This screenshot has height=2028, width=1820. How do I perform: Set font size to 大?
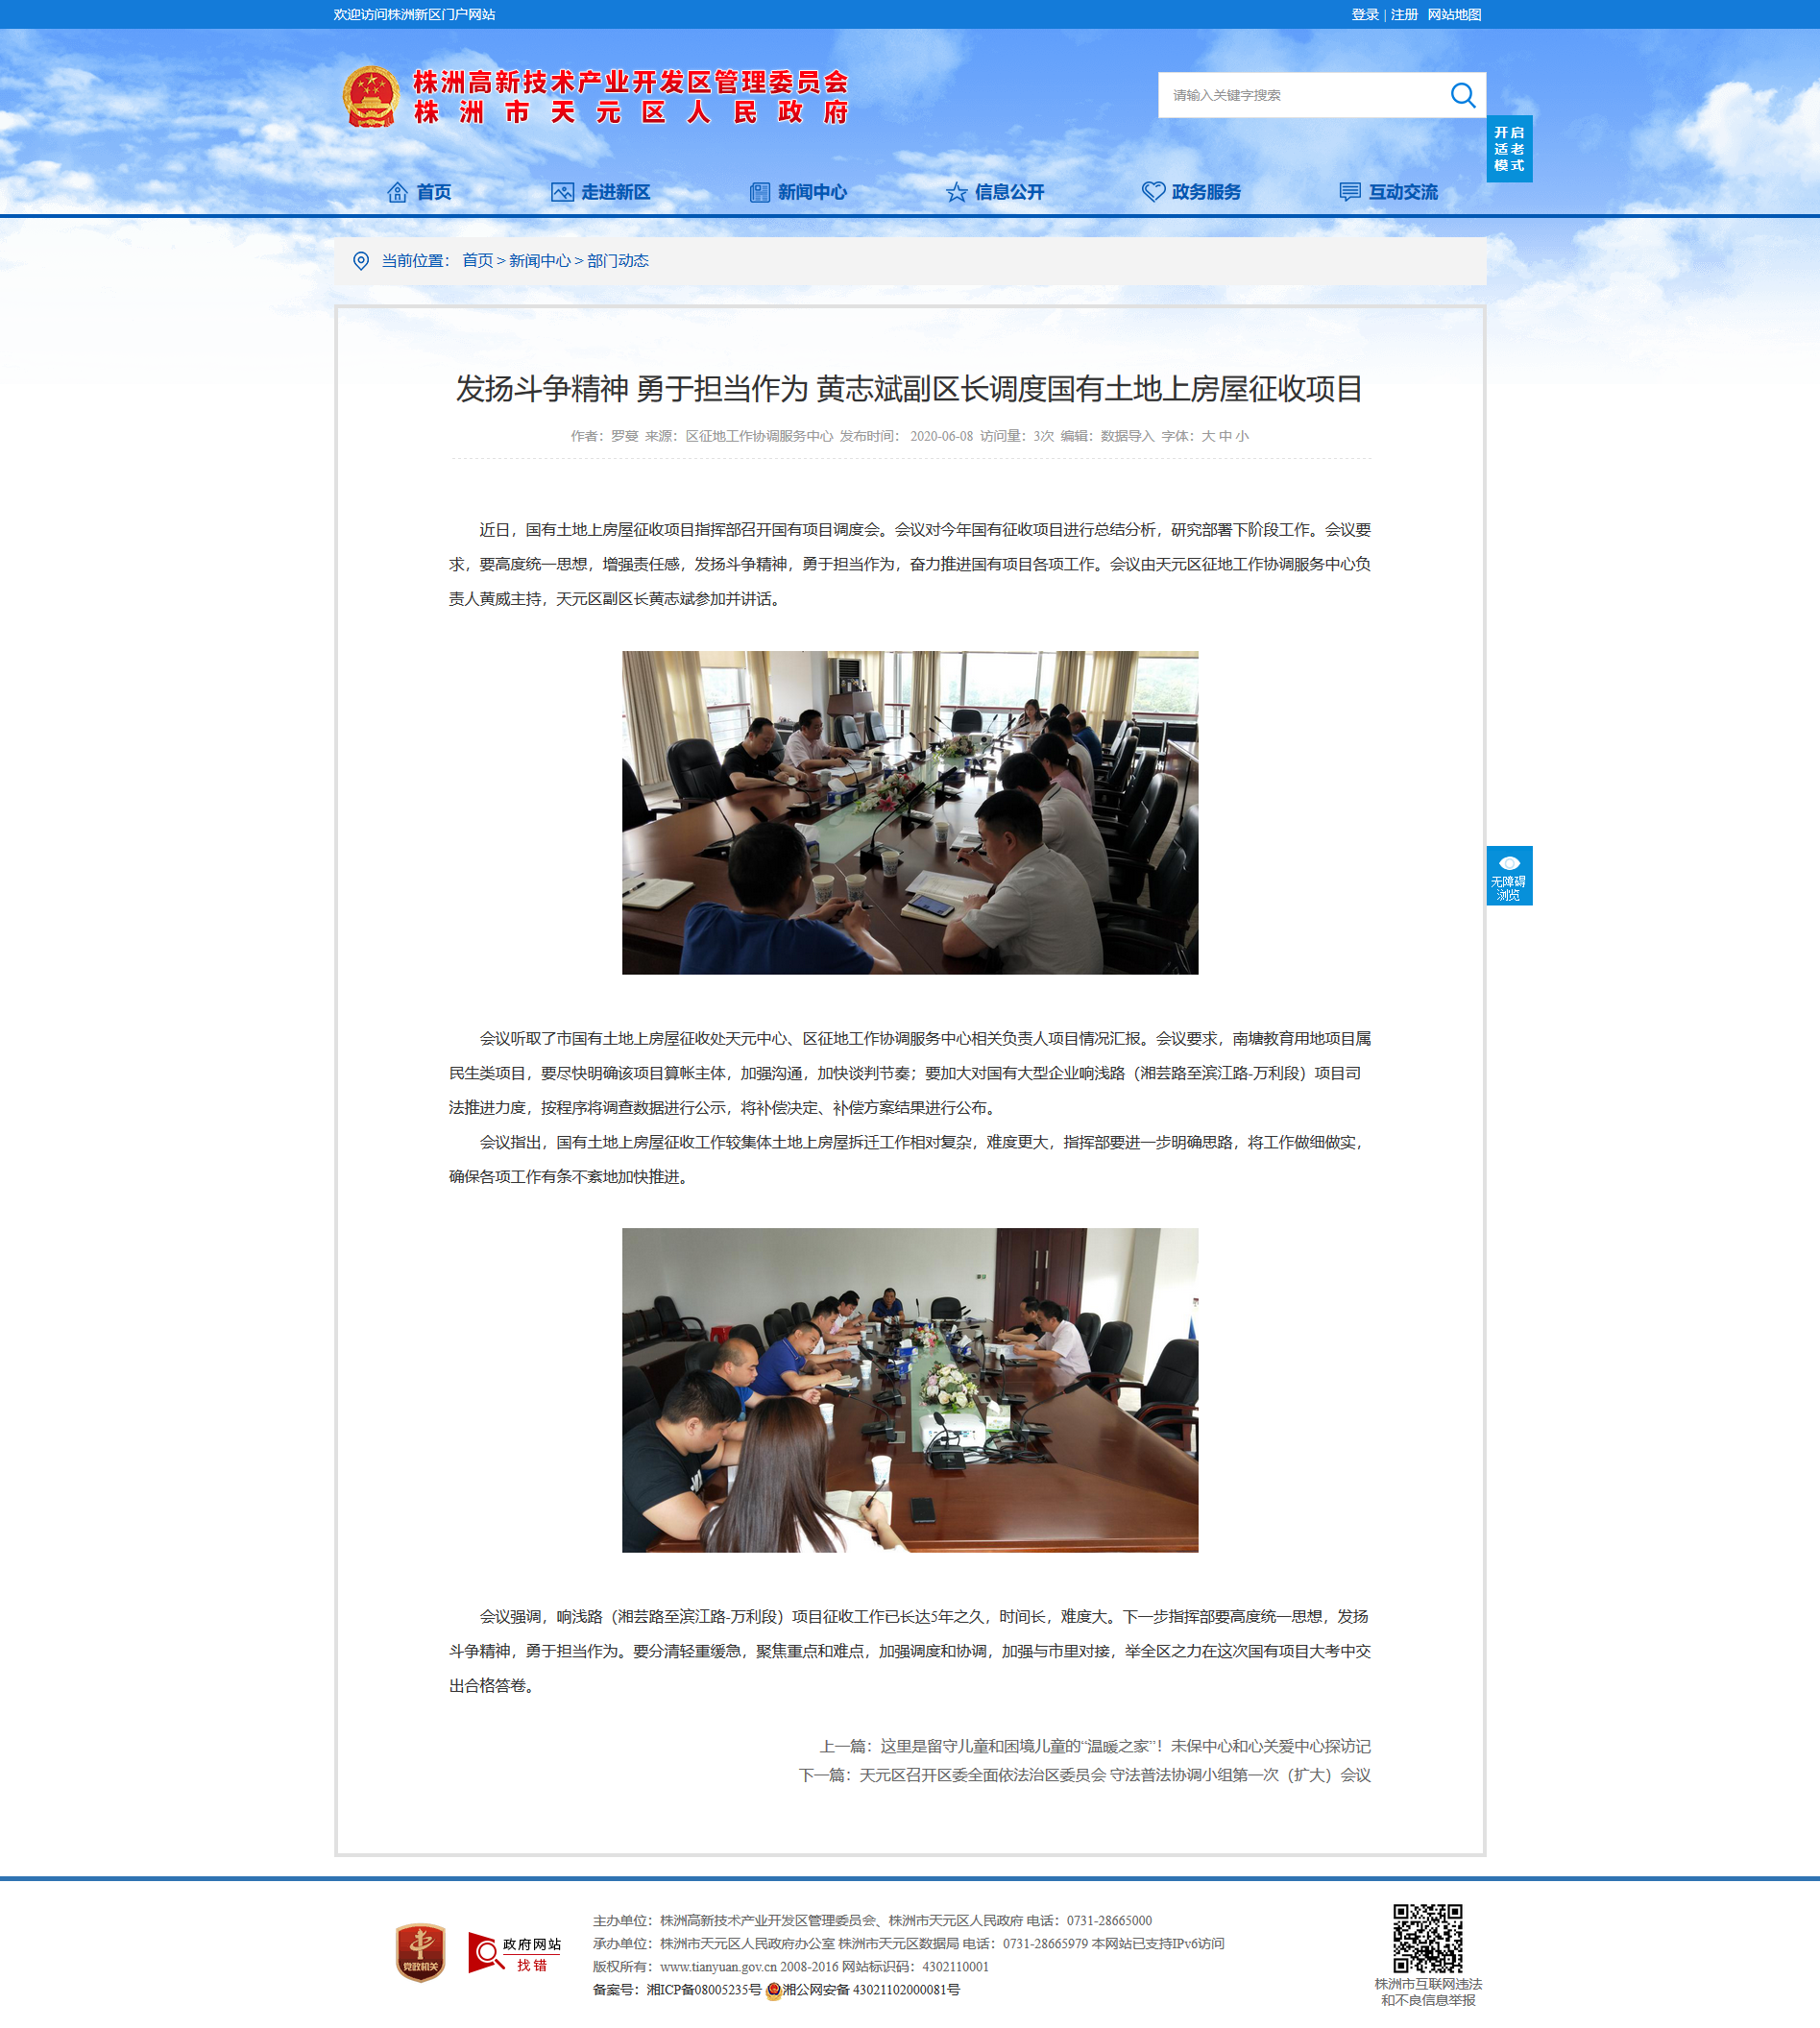click(1208, 436)
